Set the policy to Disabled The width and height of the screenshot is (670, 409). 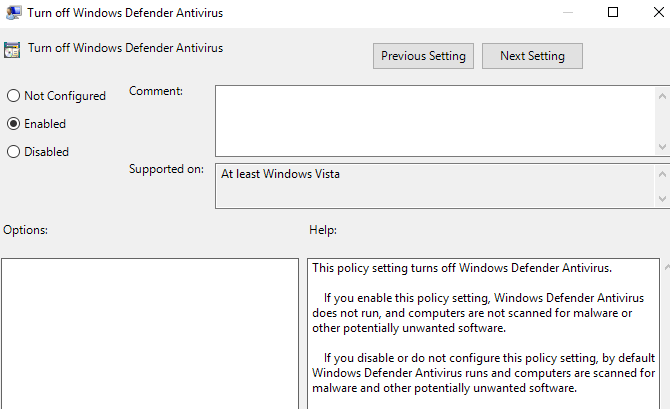coord(13,152)
